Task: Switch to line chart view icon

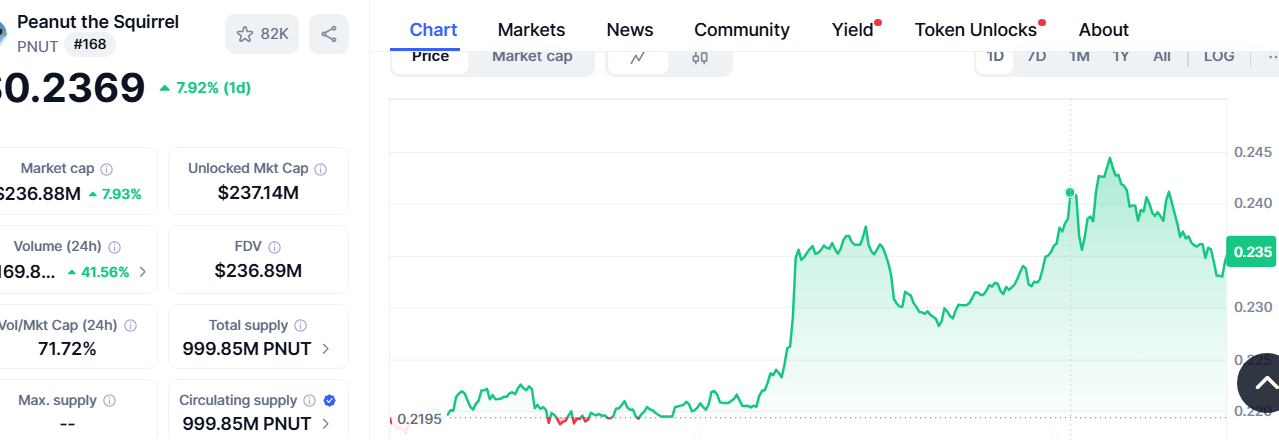Action: click(638, 57)
